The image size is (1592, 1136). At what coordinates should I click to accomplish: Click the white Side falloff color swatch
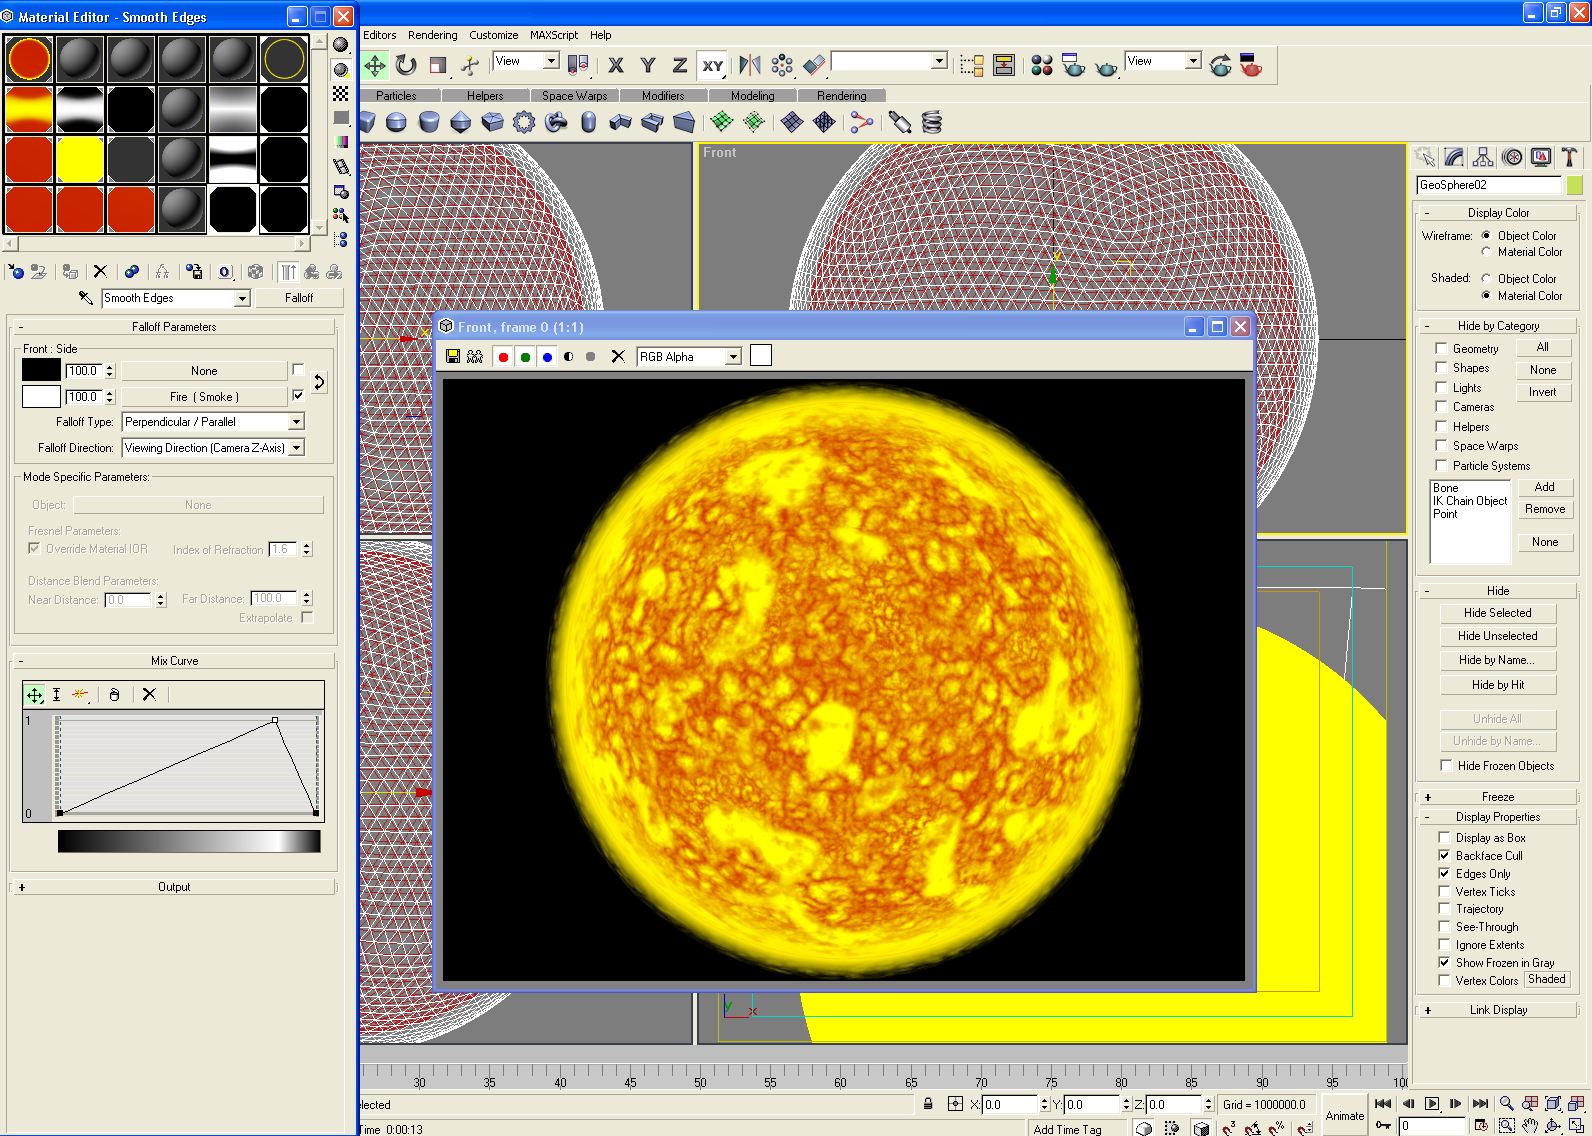click(41, 396)
